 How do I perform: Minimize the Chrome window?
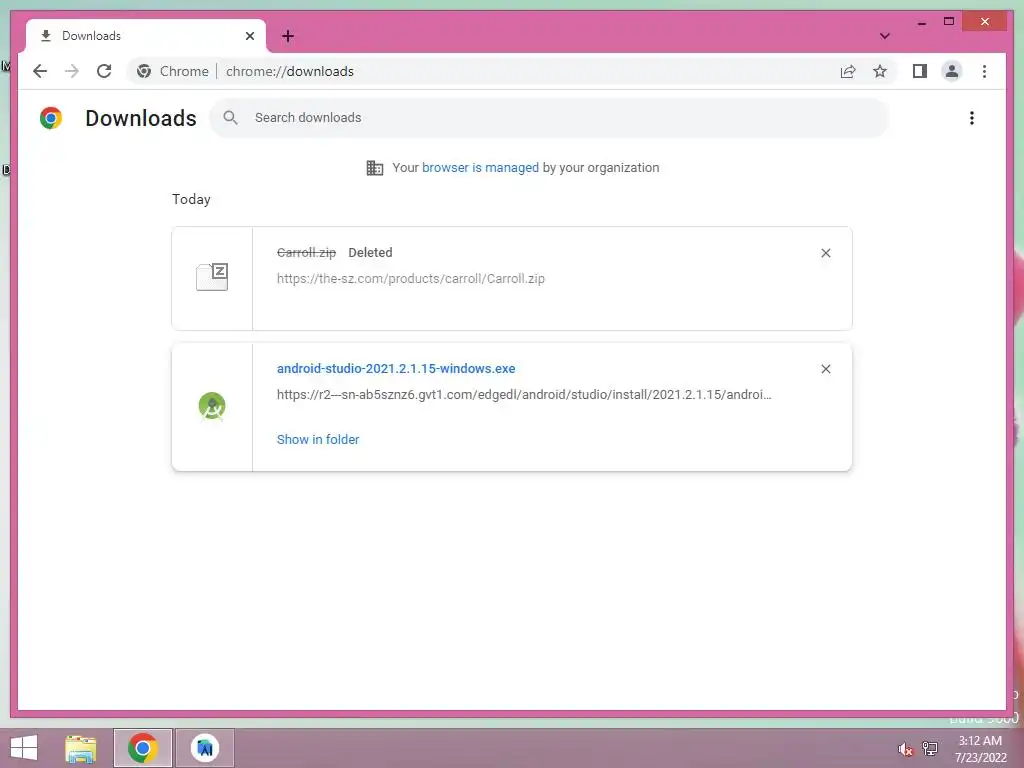coord(921,22)
